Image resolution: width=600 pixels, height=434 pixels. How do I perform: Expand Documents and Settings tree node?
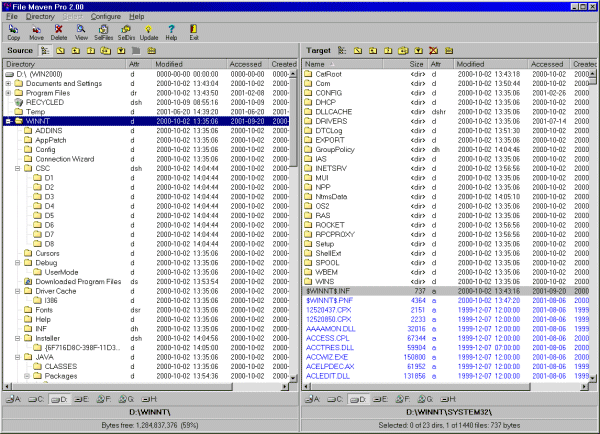(x=8, y=83)
